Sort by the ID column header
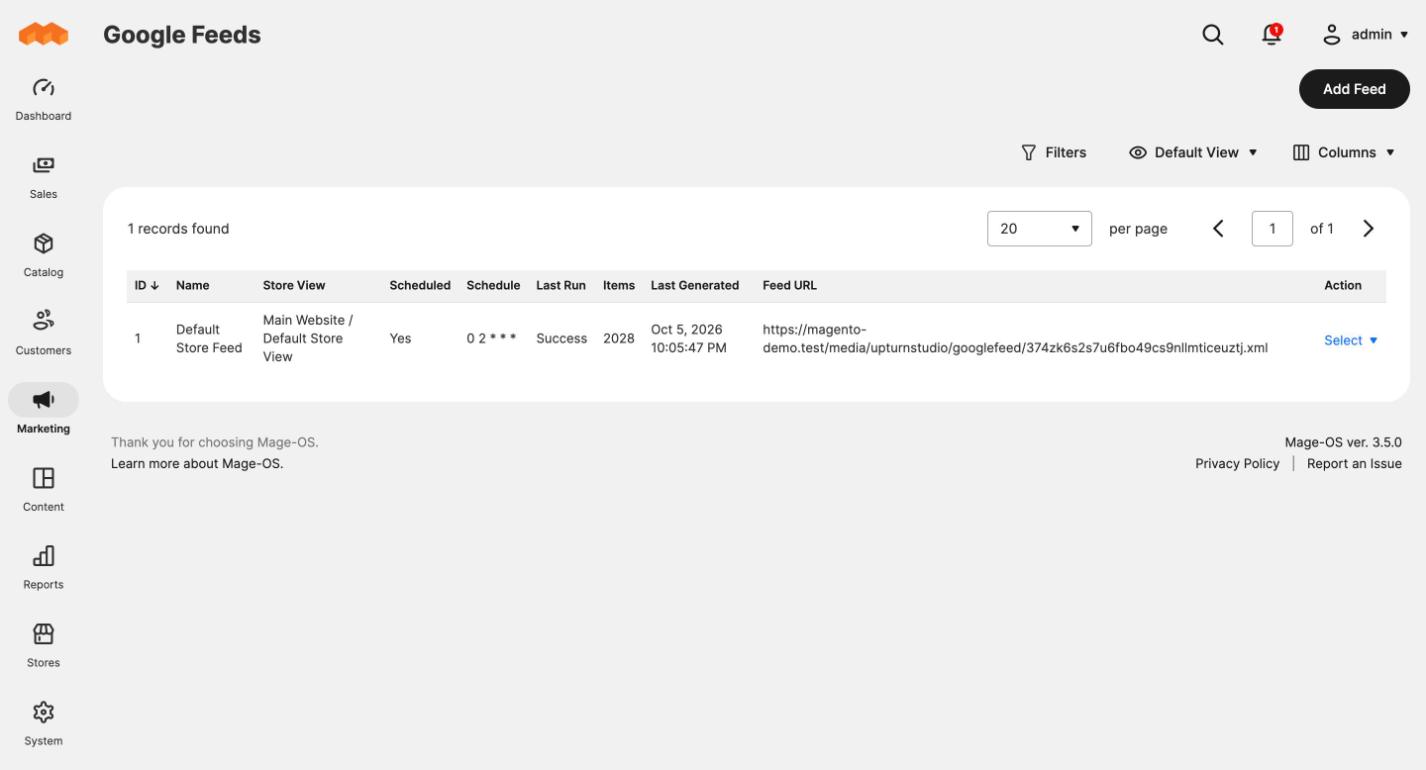Viewport: 1426px width, 770px height. 147,285
